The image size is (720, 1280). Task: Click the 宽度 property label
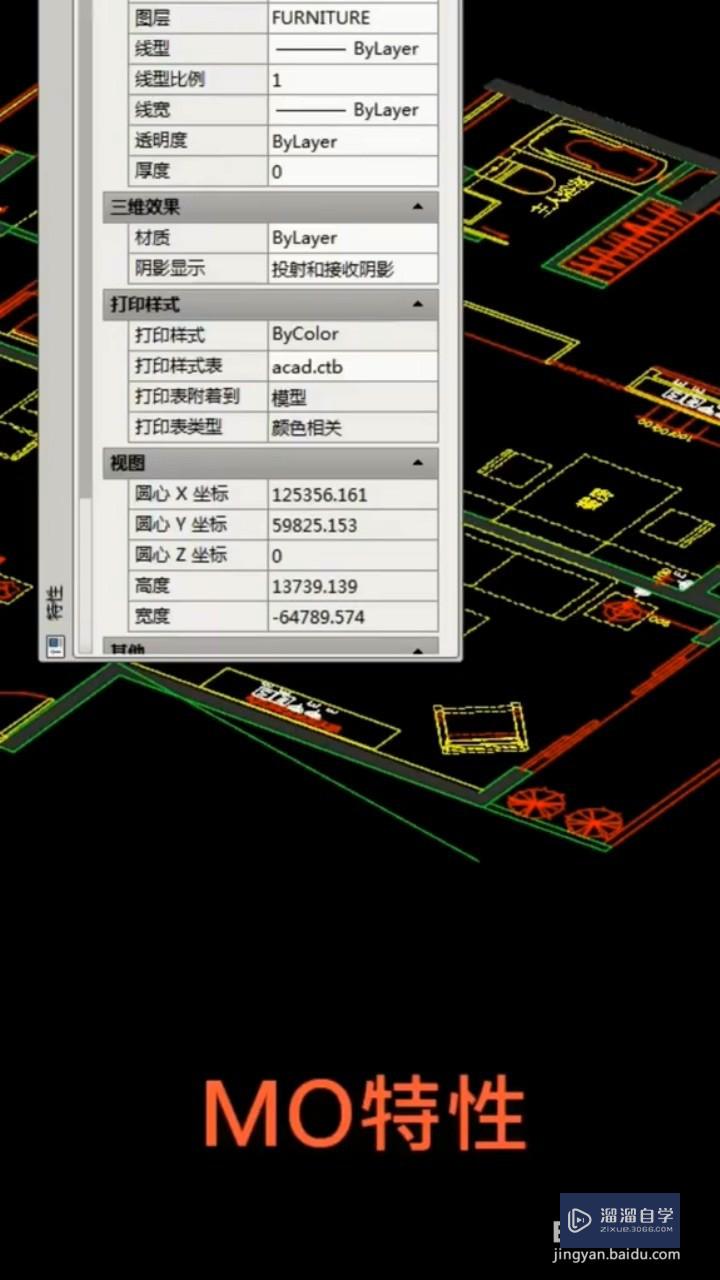pos(153,617)
